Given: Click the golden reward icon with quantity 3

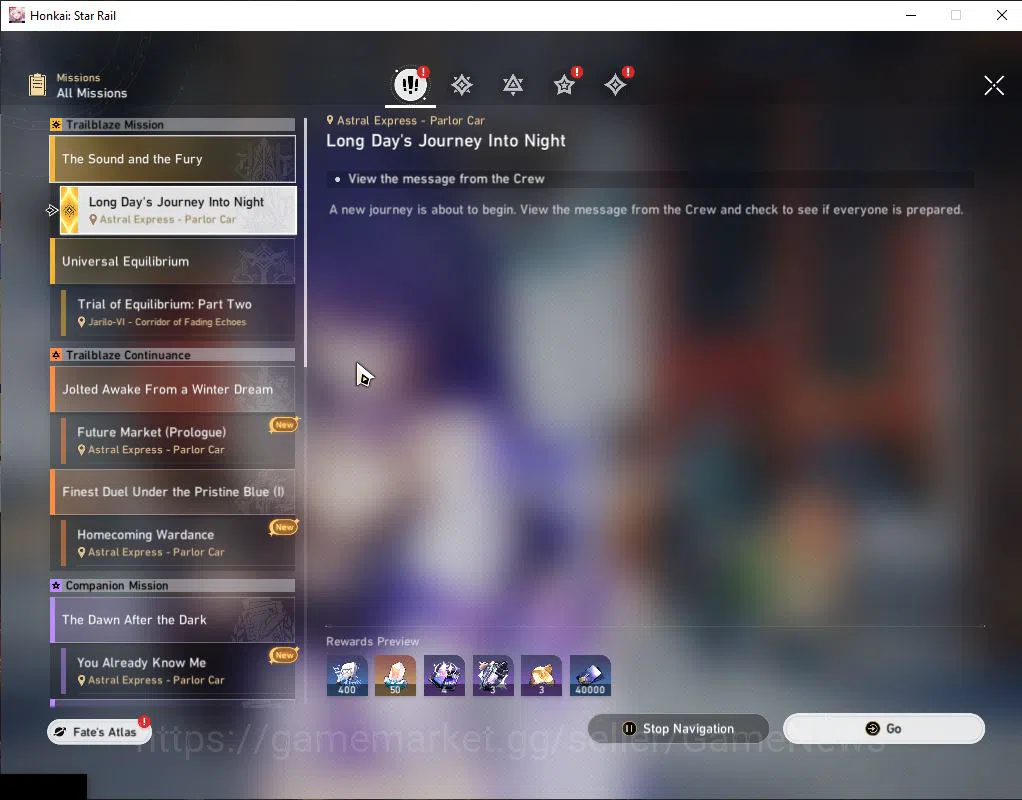Looking at the screenshot, I should pyautogui.click(x=541, y=675).
